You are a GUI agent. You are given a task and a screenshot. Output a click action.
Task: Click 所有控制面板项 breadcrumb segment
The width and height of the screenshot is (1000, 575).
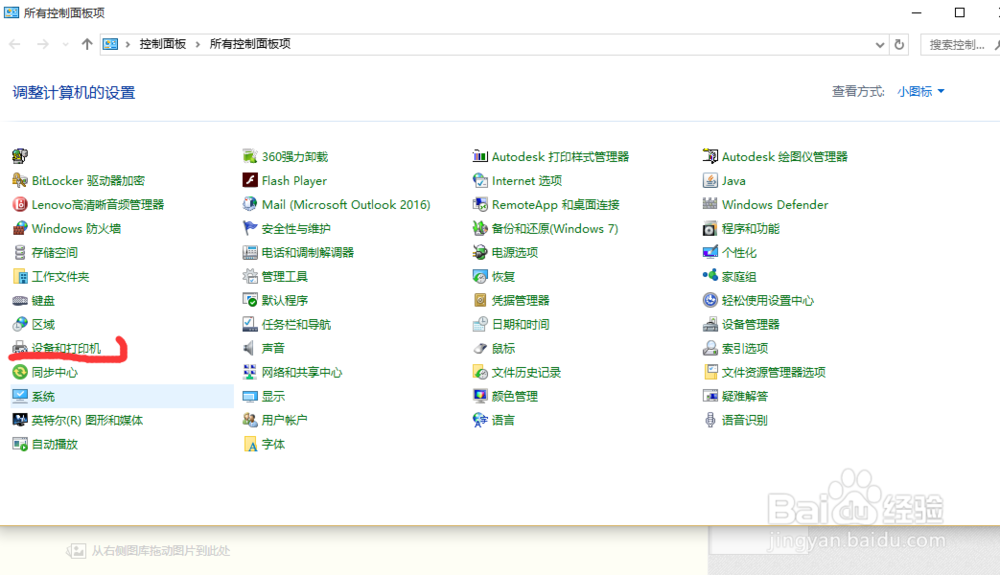(x=250, y=44)
